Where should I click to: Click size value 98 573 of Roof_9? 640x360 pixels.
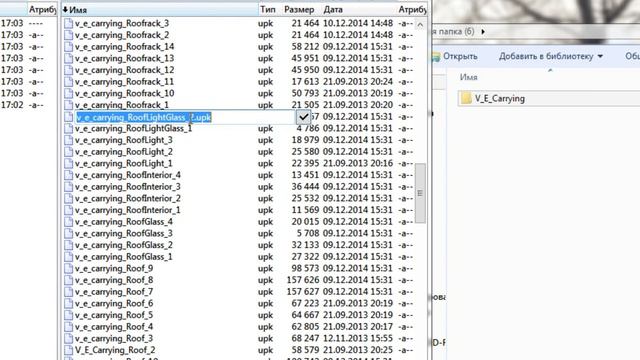point(305,269)
